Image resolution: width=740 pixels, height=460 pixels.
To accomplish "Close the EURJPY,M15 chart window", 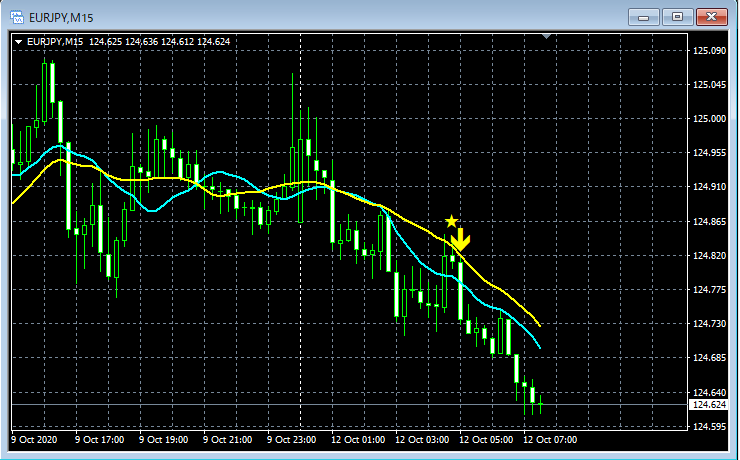I will tap(712, 17).
